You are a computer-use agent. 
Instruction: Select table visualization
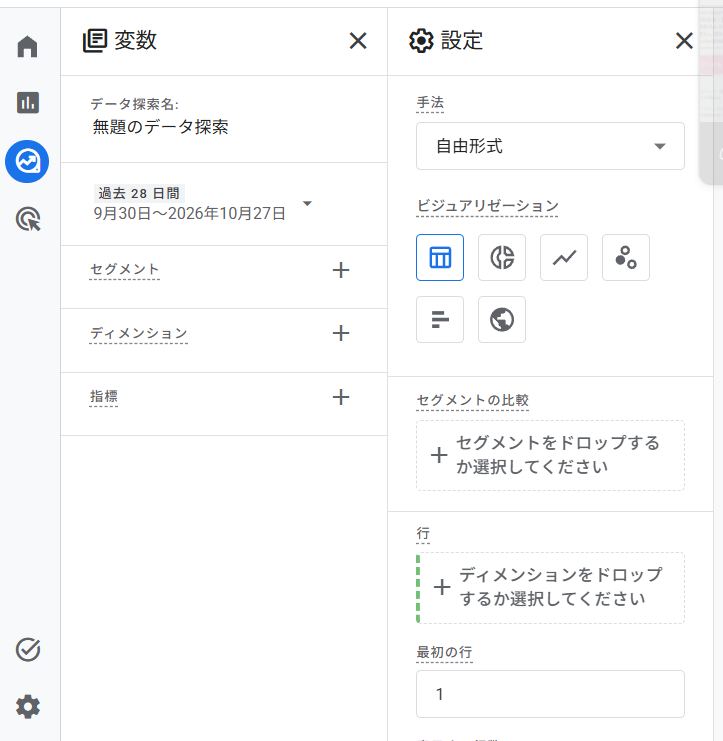[440, 258]
